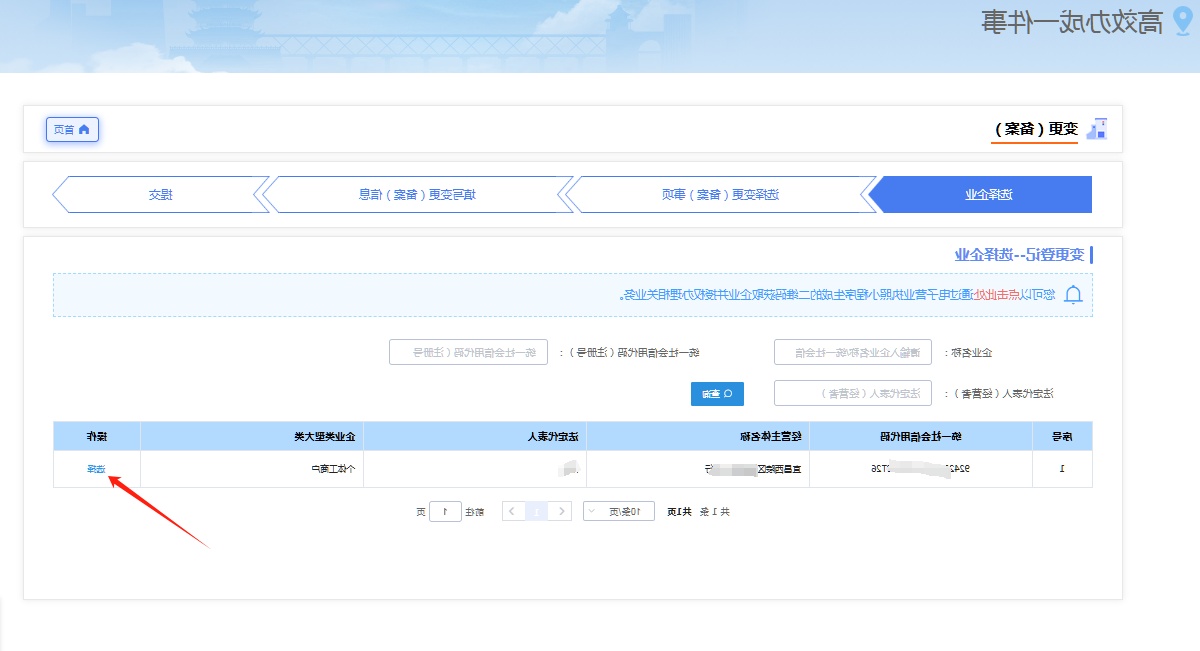Click the 经营主体名称 column header
1200x651 pixels.
pyautogui.click(x=698, y=437)
